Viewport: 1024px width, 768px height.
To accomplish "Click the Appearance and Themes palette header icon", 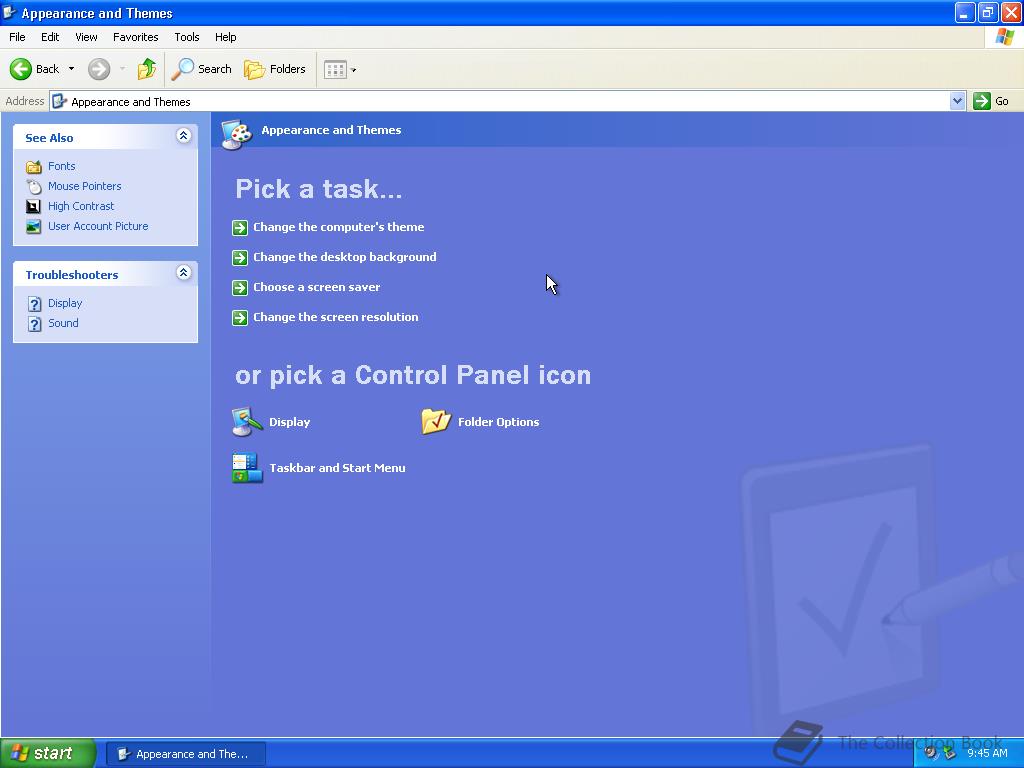I will [236, 134].
